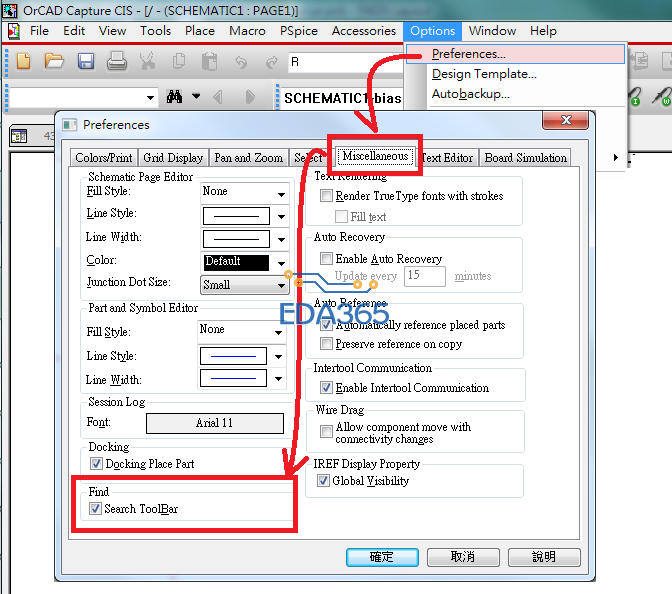Open Schematic Page Editor Fill Style dropdown

point(281,195)
